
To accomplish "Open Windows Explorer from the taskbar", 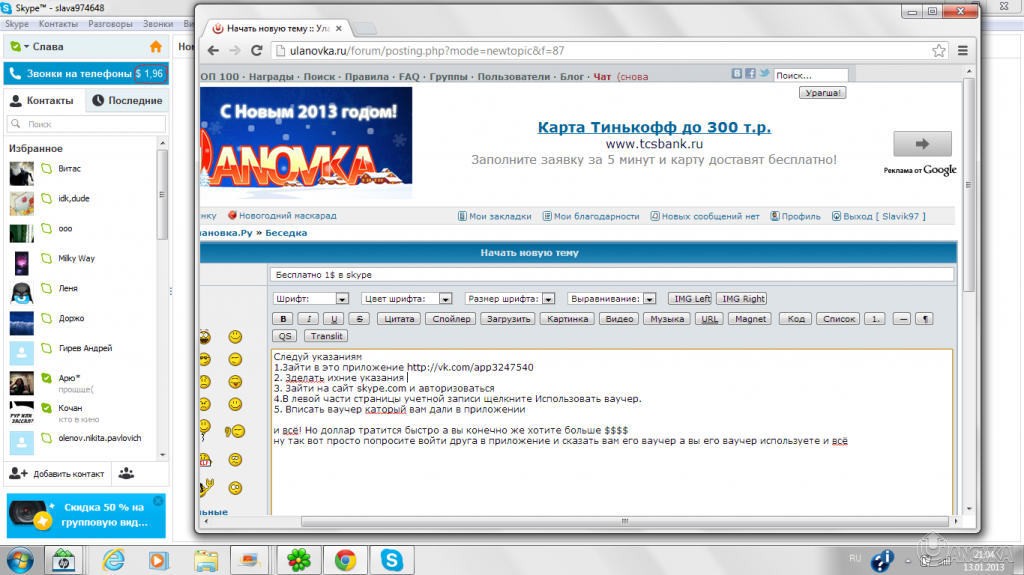I will [x=206, y=560].
